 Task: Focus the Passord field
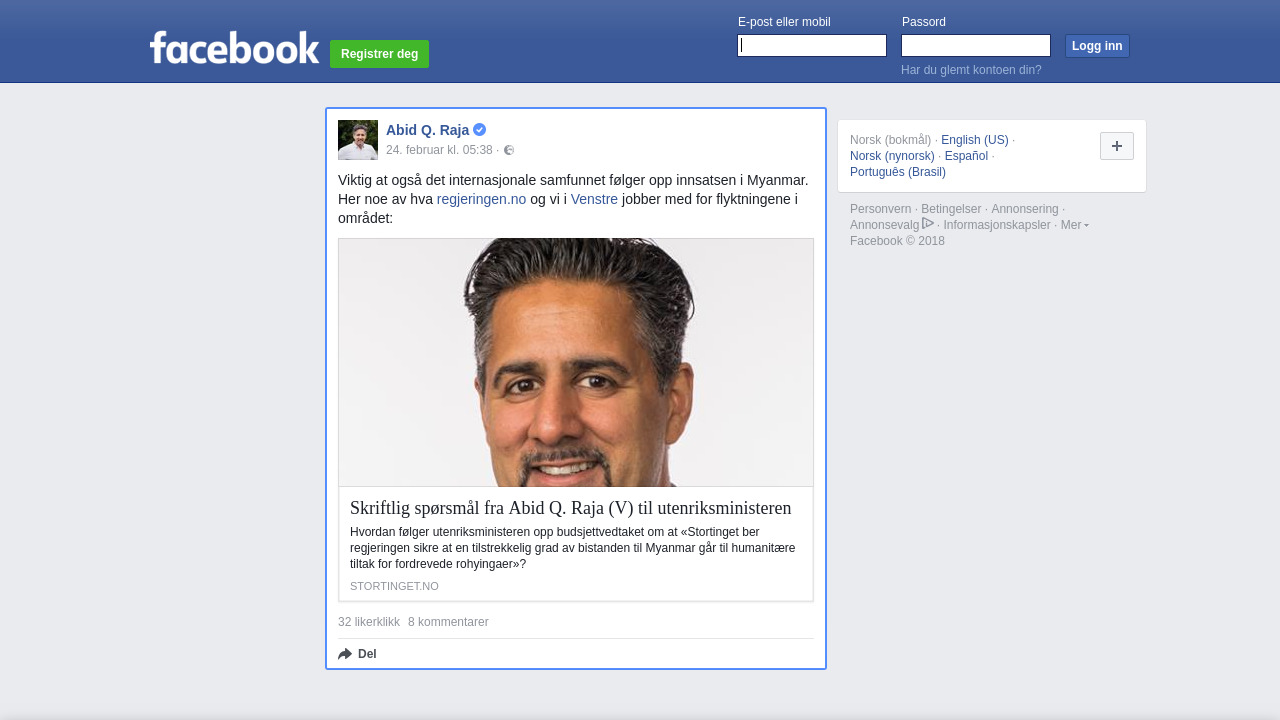(976, 46)
